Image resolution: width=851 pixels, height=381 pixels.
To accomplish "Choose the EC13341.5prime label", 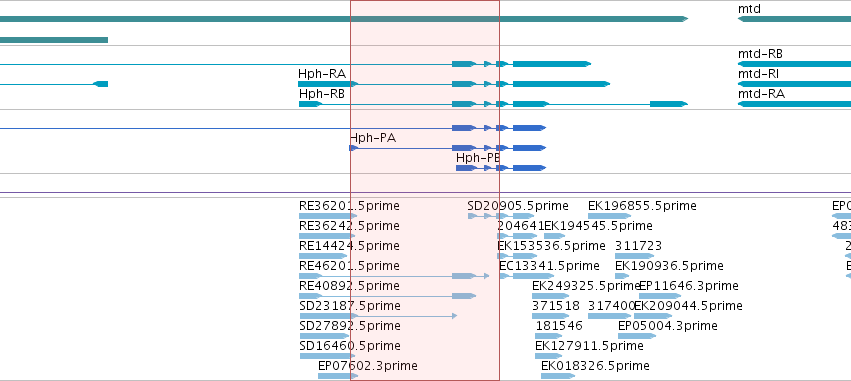I will pyautogui.click(x=549, y=266).
